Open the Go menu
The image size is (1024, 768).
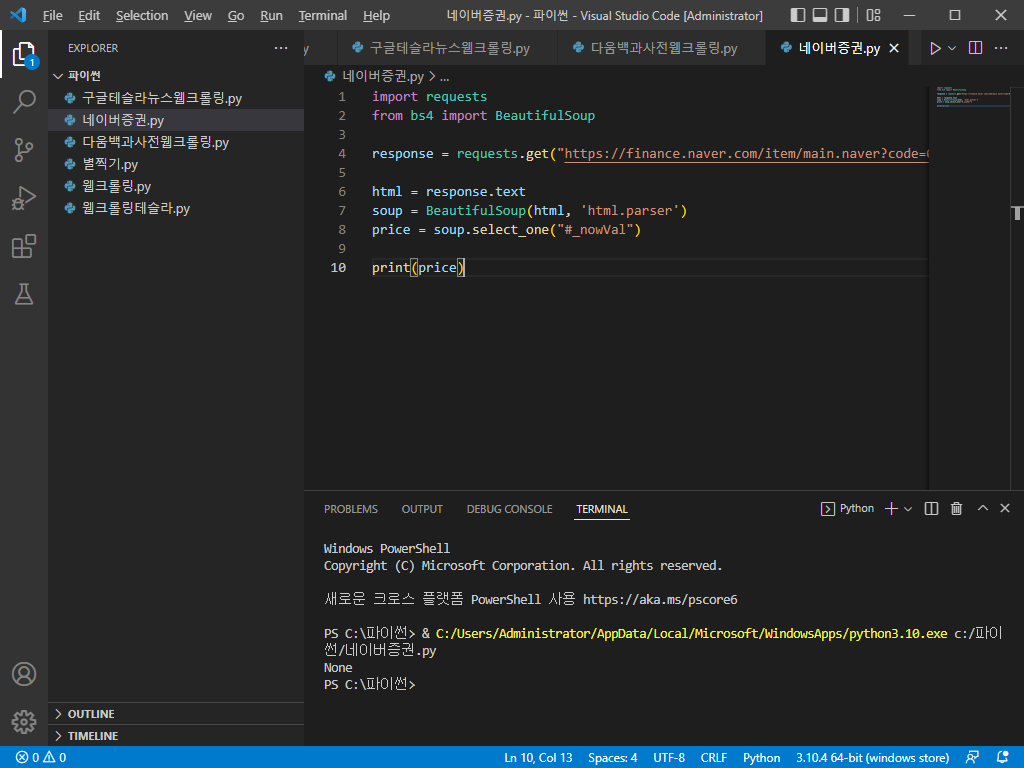[236, 15]
